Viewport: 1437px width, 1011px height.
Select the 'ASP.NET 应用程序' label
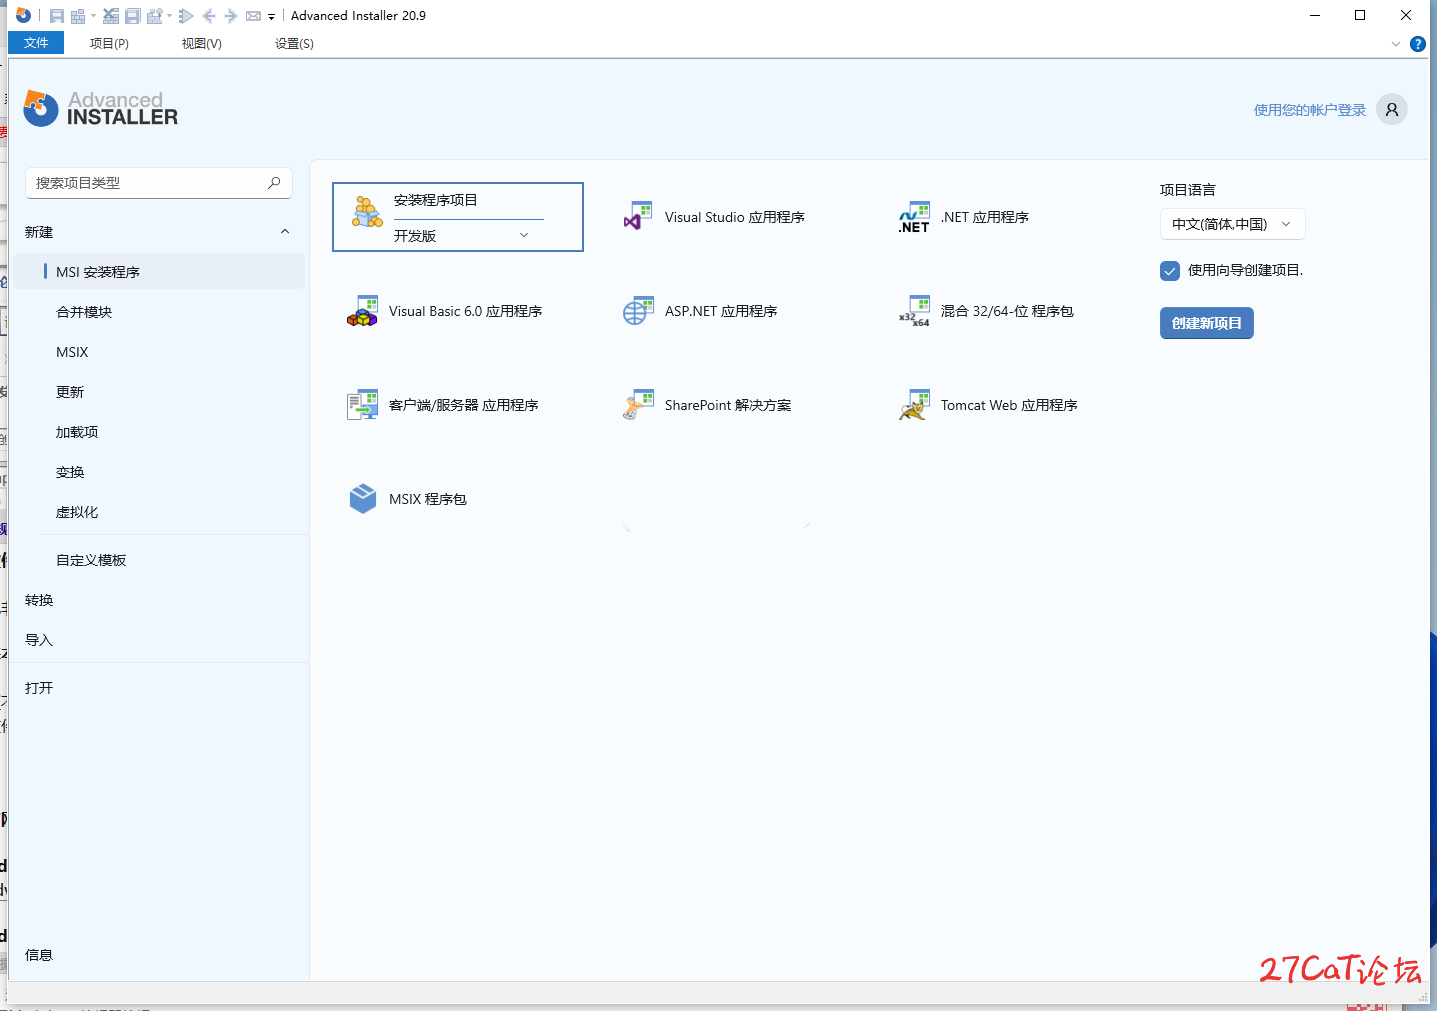(721, 311)
